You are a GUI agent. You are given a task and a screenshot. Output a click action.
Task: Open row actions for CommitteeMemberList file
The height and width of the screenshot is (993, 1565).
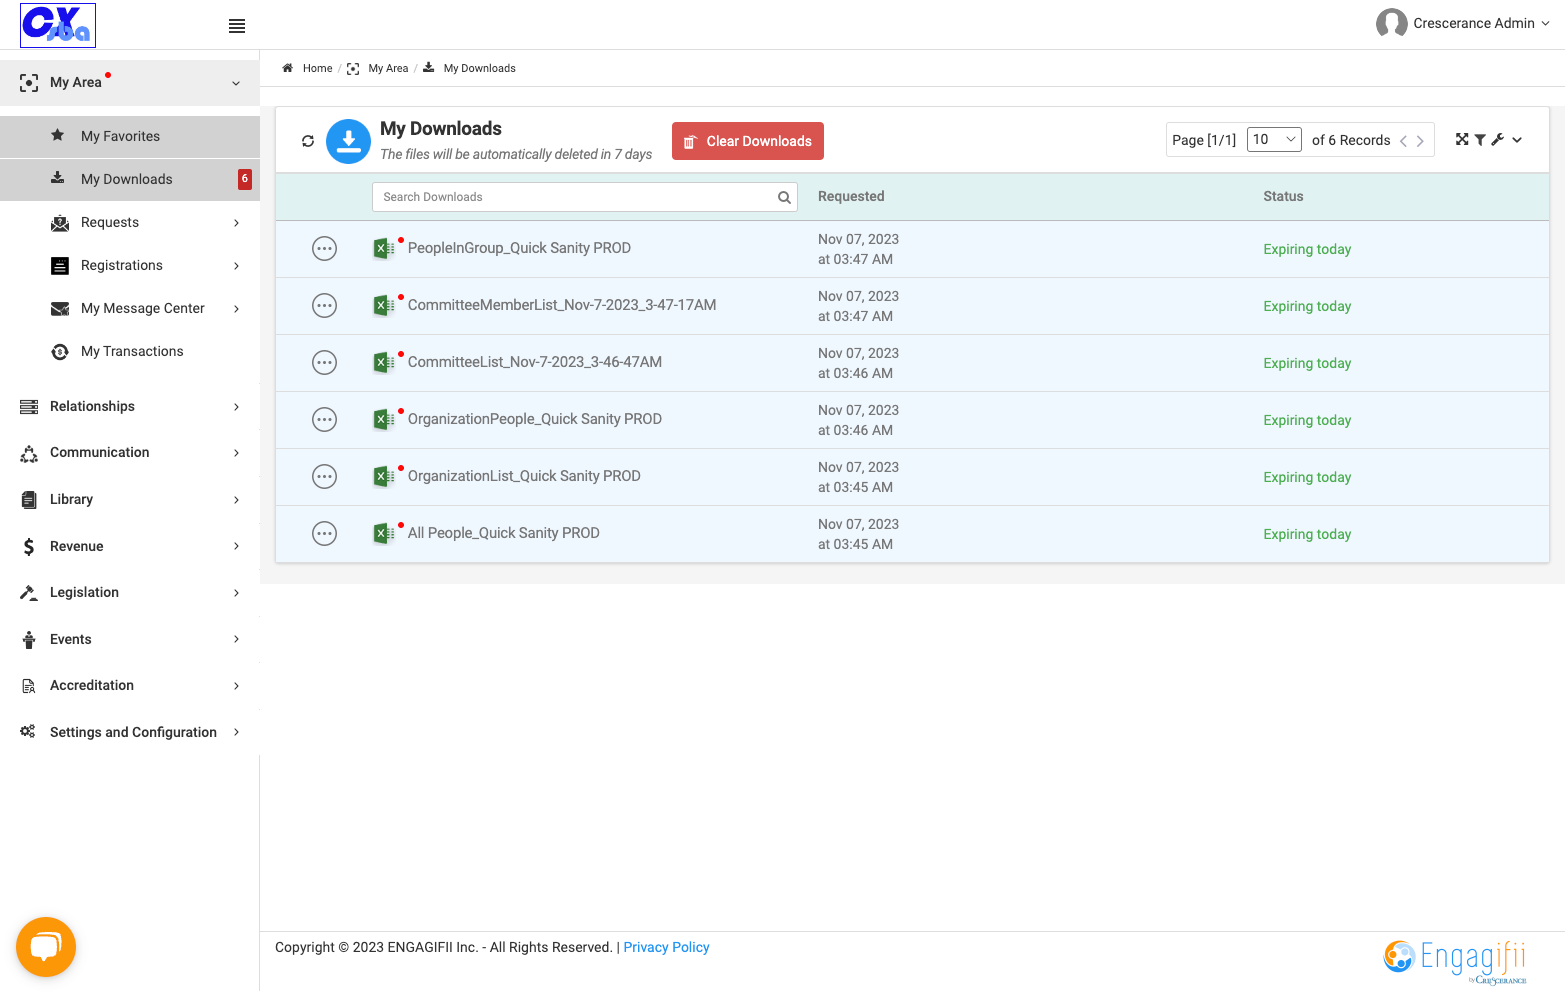coord(324,305)
